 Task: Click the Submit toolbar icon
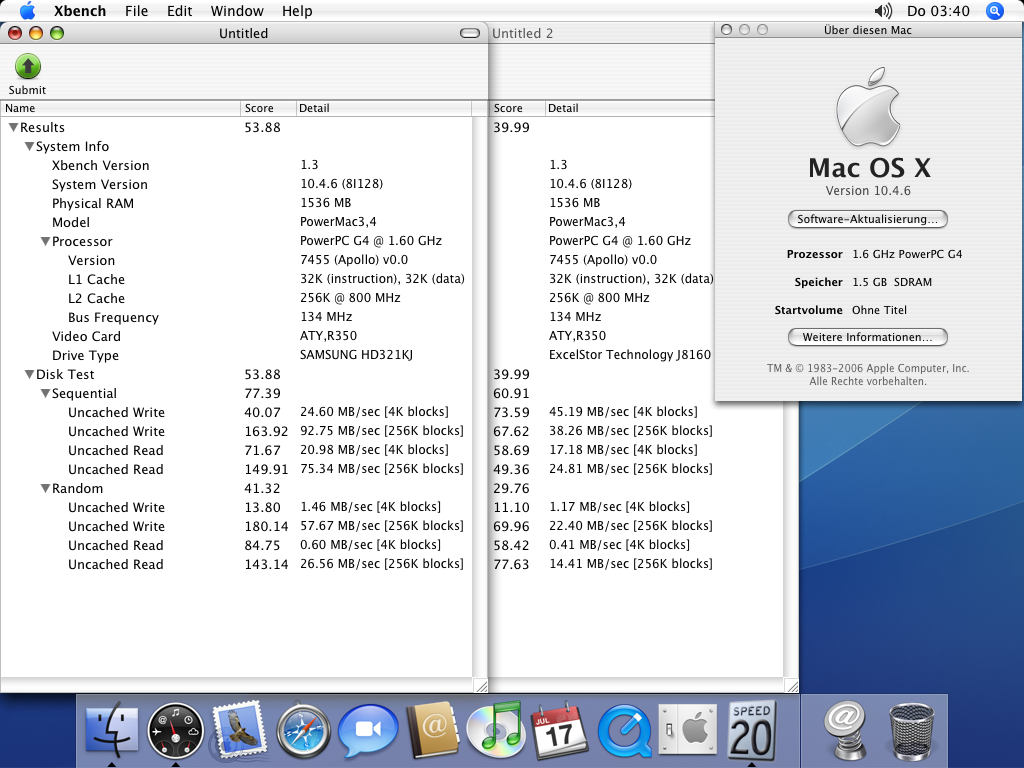(28, 68)
